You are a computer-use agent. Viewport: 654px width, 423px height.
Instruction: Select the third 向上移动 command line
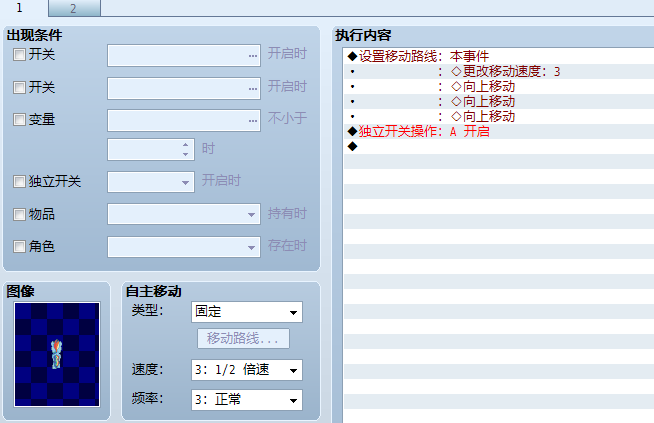click(499, 116)
